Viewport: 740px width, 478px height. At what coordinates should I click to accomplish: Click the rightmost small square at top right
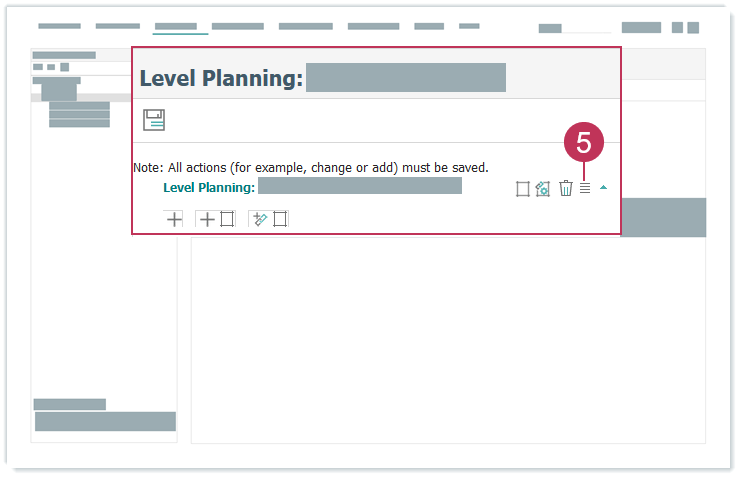pyautogui.click(x=693, y=28)
